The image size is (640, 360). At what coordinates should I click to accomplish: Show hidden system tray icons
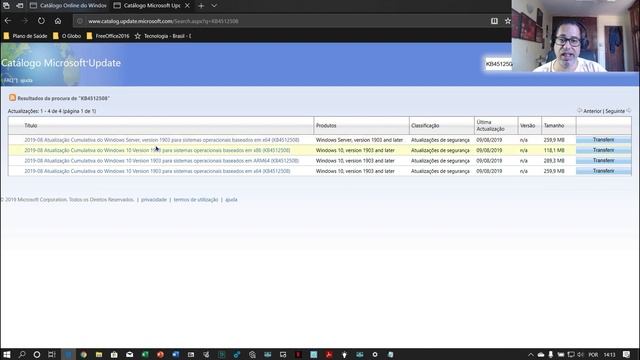tap(531, 355)
